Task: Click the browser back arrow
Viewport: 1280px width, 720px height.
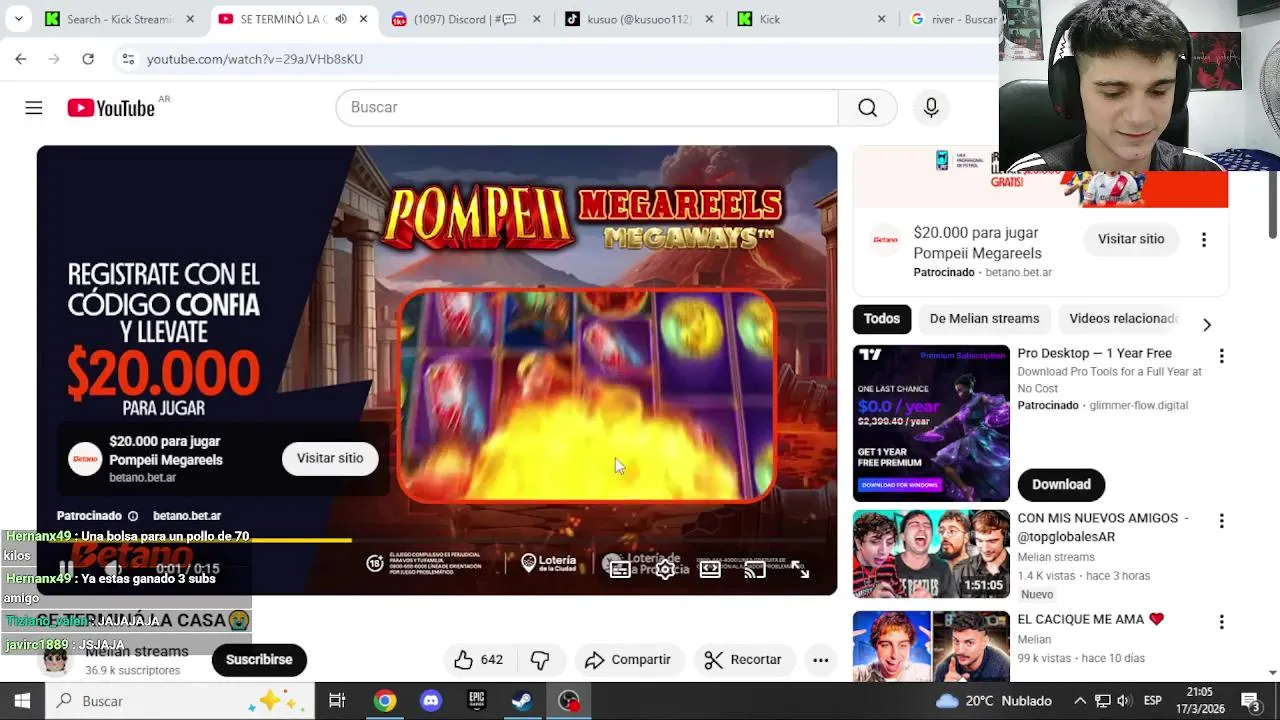Action: point(21,59)
